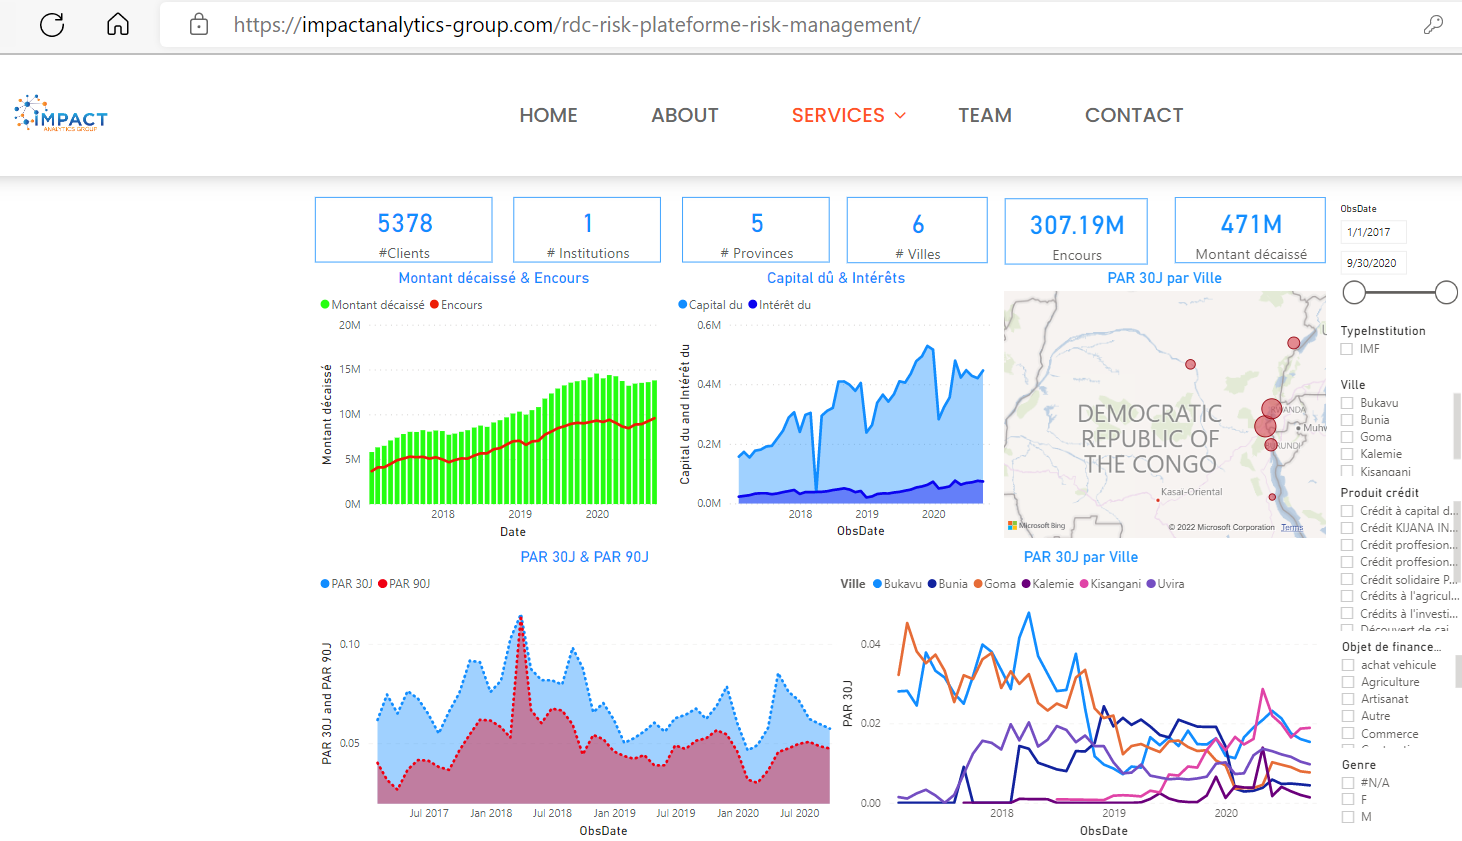
Task: Click the key password icon in address bar
Action: pos(1433,25)
